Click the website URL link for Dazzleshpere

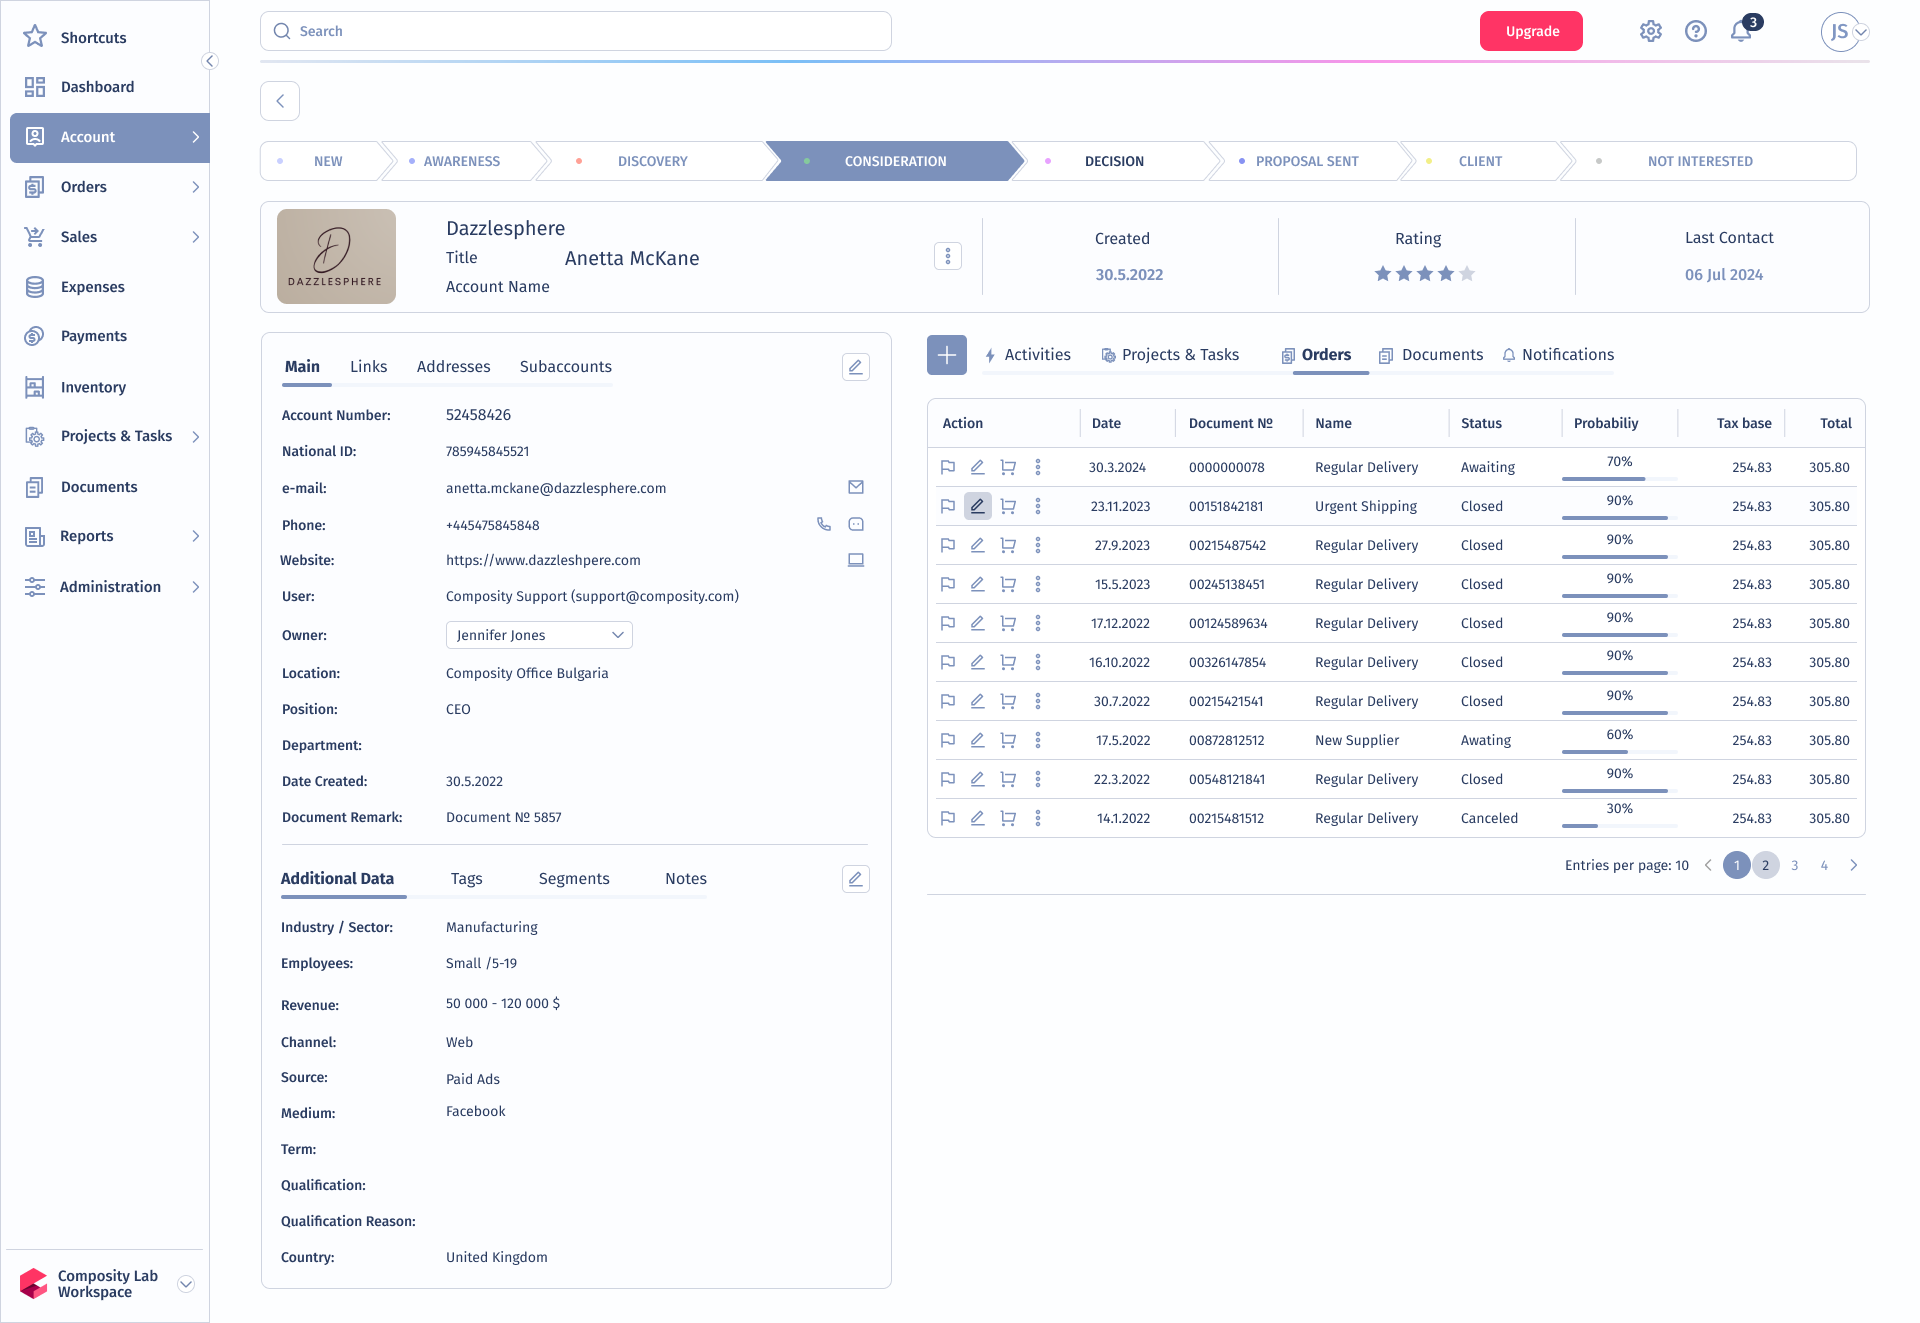[543, 560]
